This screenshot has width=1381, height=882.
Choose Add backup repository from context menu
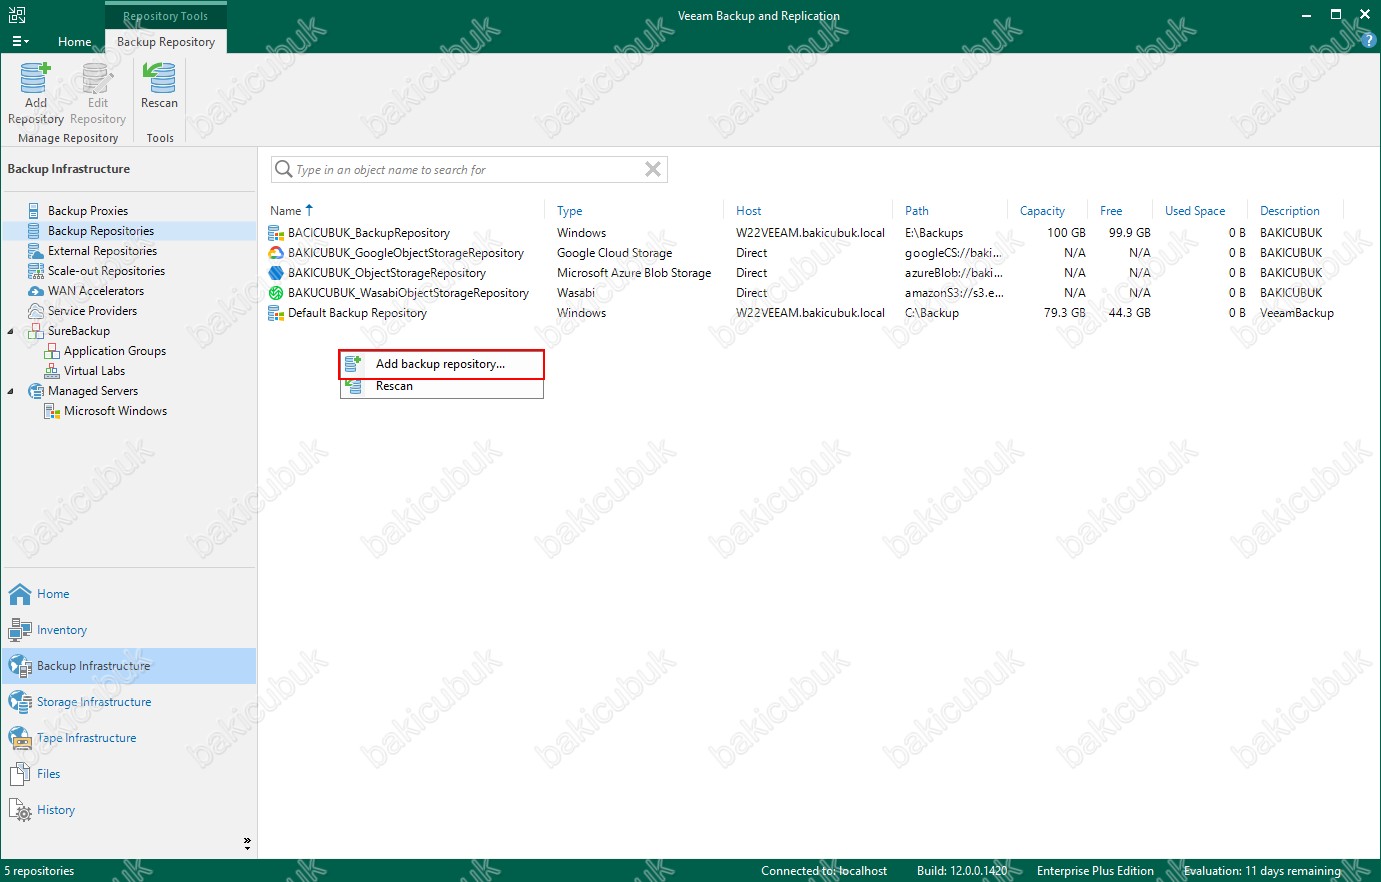pos(441,364)
